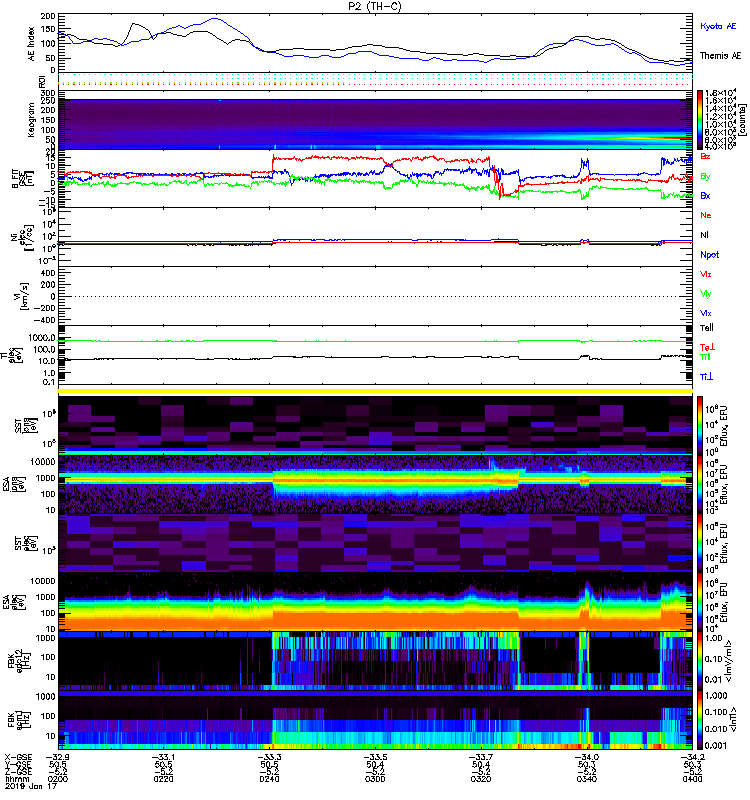Pick the black Ni density legend label
This screenshot has height=800, width=750.
tap(705, 235)
